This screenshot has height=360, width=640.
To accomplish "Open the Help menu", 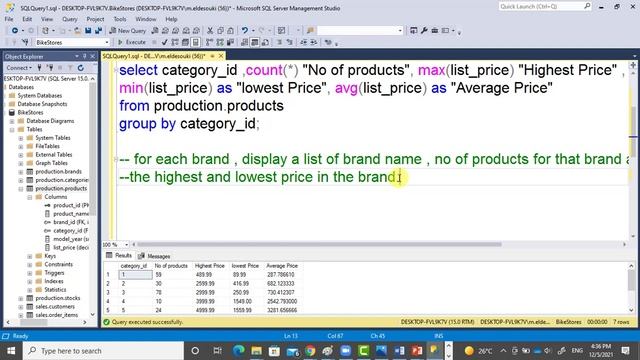I will (x=171, y=19).
